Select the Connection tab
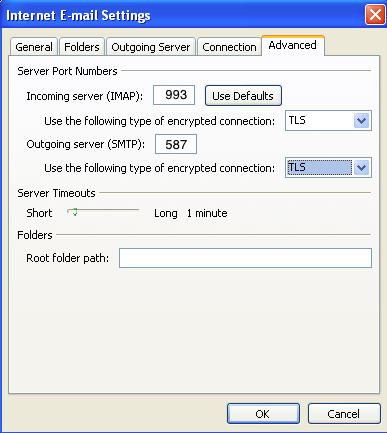The height and width of the screenshot is (433, 387). point(229,47)
